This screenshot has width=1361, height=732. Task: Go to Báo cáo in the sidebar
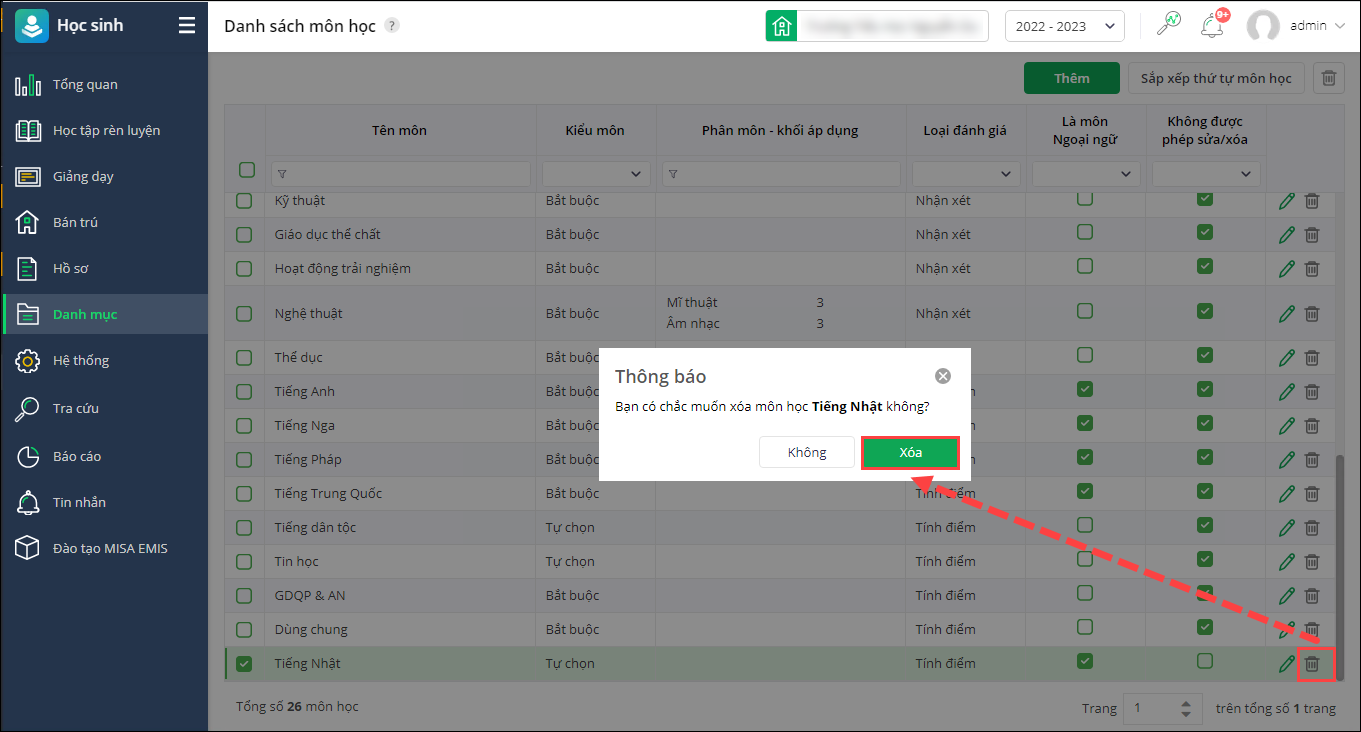click(x=77, y=456)
